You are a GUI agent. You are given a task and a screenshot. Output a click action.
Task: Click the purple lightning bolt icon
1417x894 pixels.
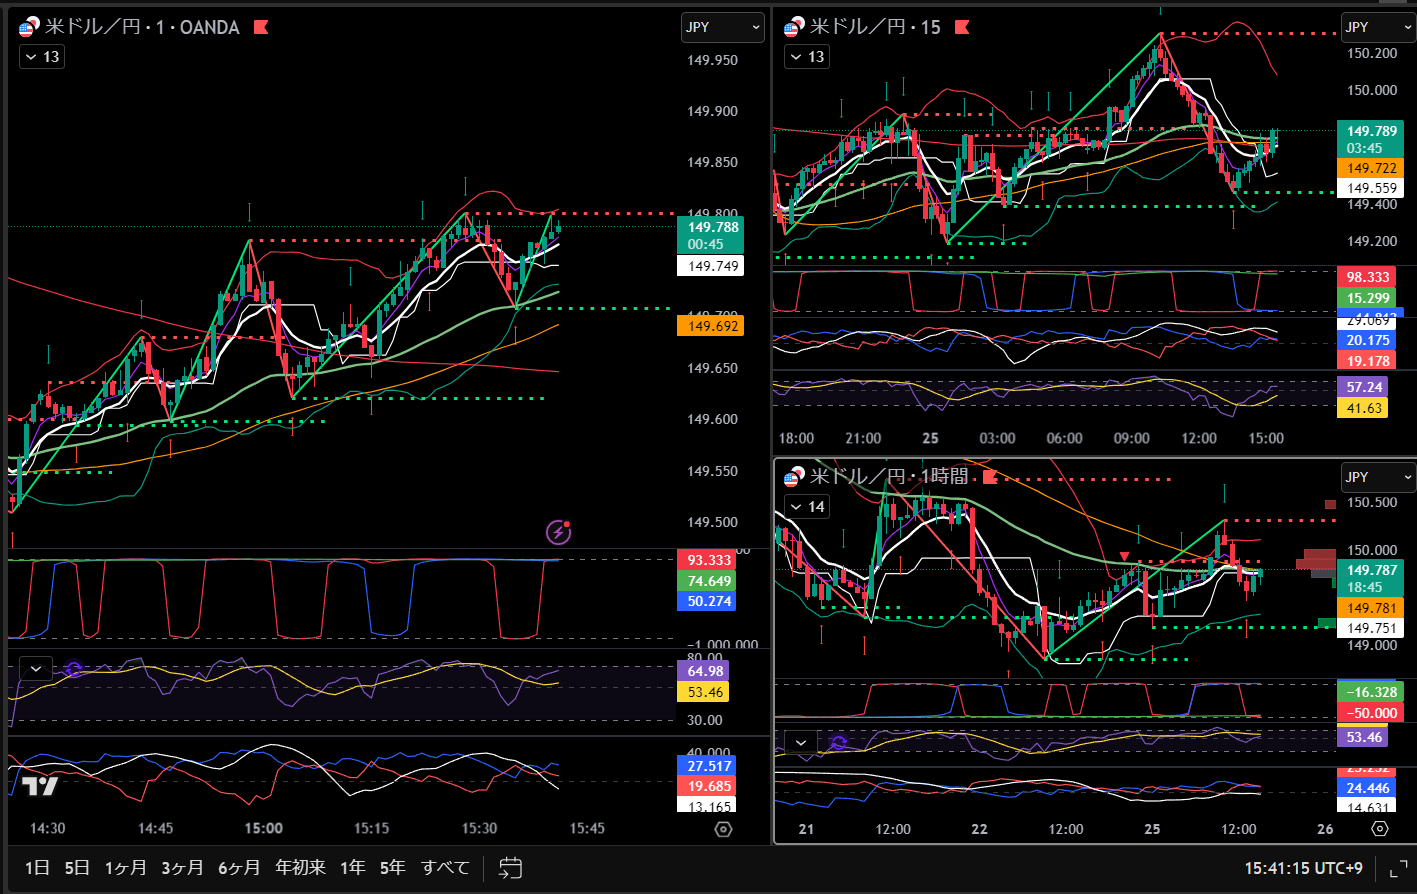[558, 532]
